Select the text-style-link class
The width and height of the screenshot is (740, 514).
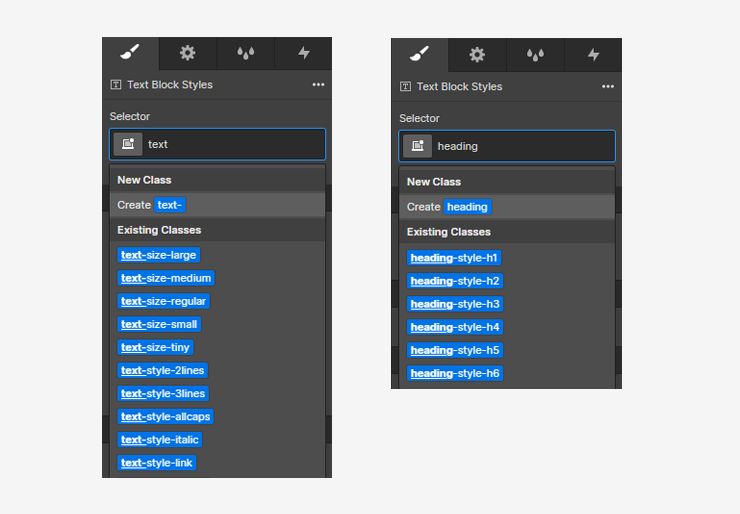coord(157,463)
